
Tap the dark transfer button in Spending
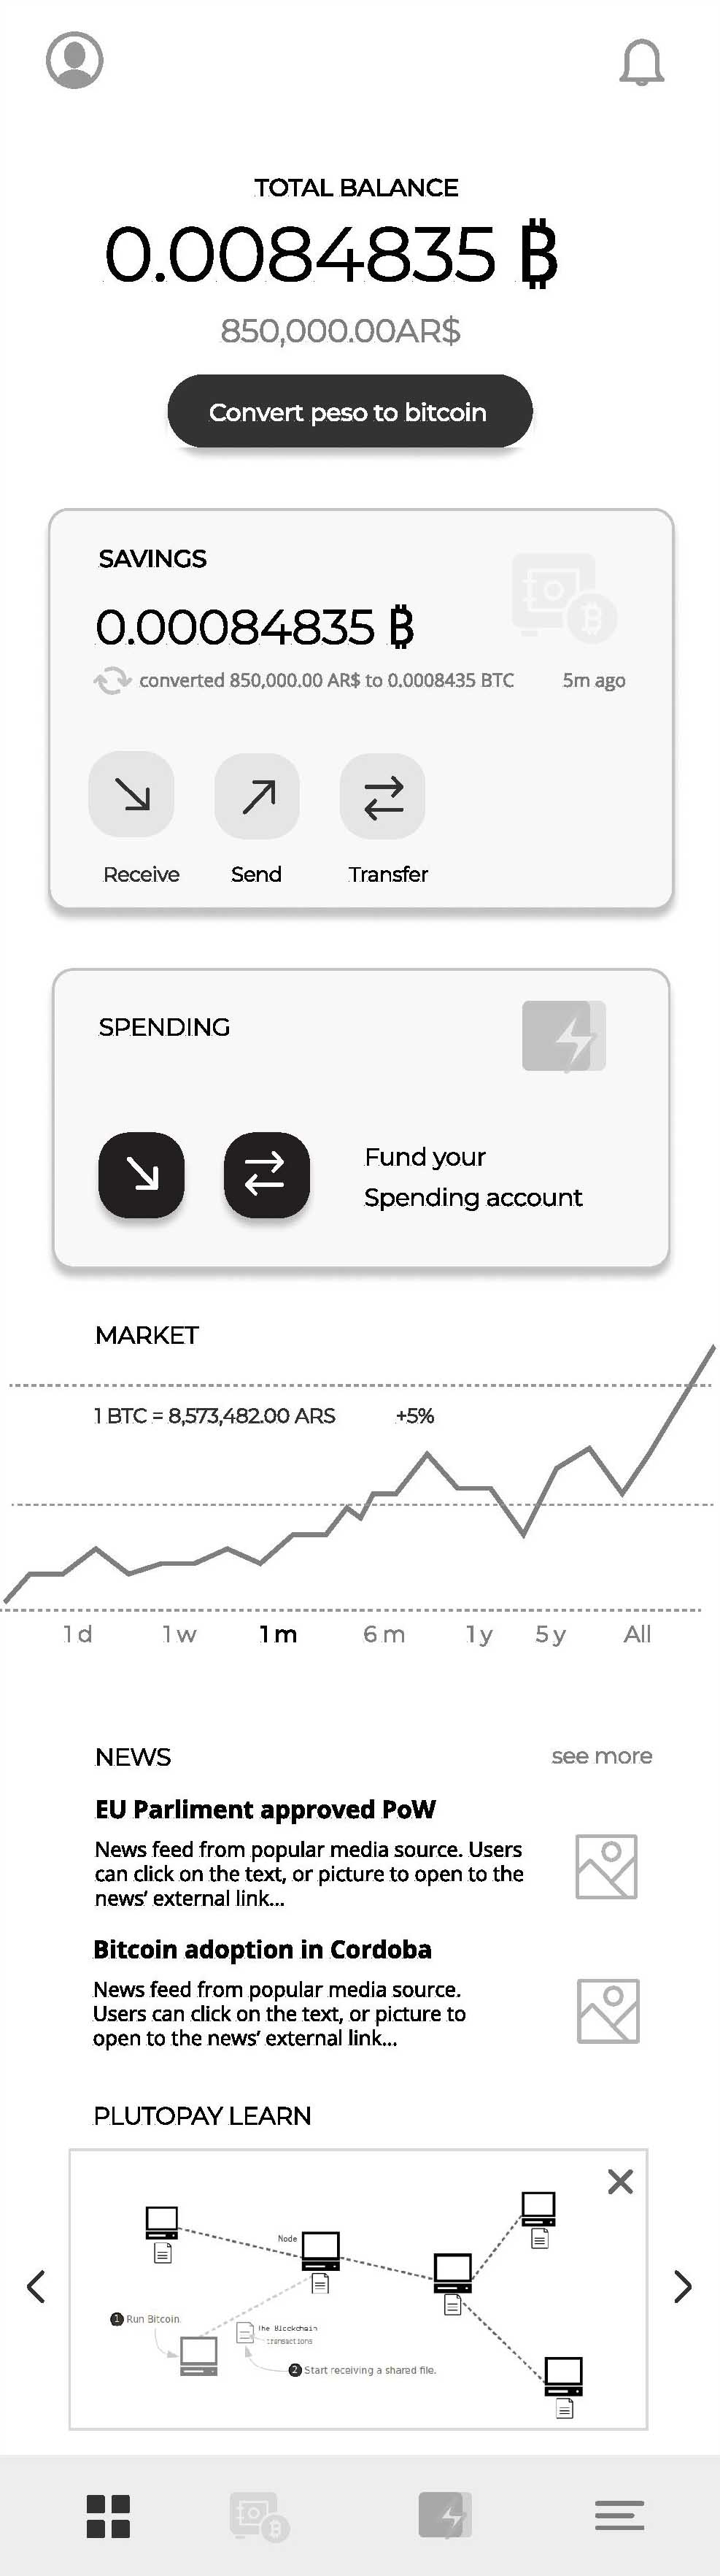point(267,1175)
